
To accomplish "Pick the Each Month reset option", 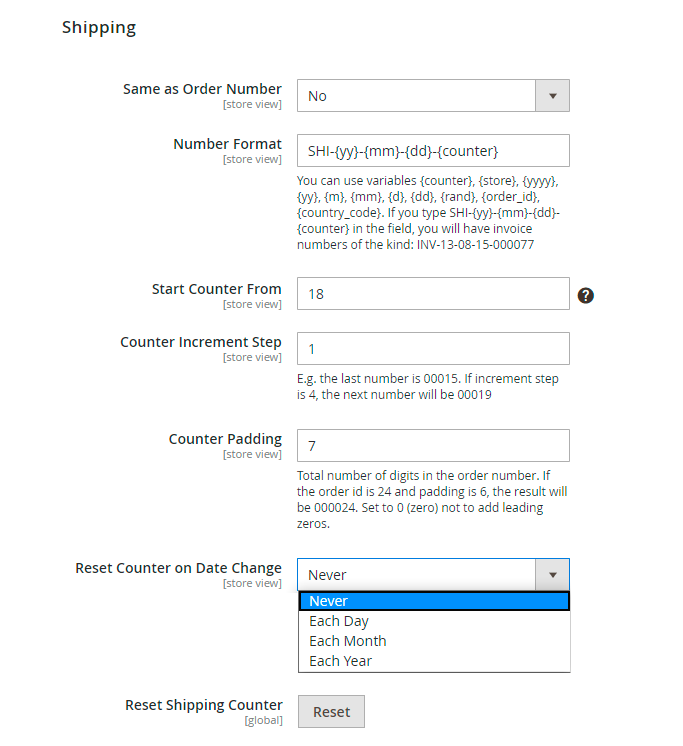I will pos(347,641).
